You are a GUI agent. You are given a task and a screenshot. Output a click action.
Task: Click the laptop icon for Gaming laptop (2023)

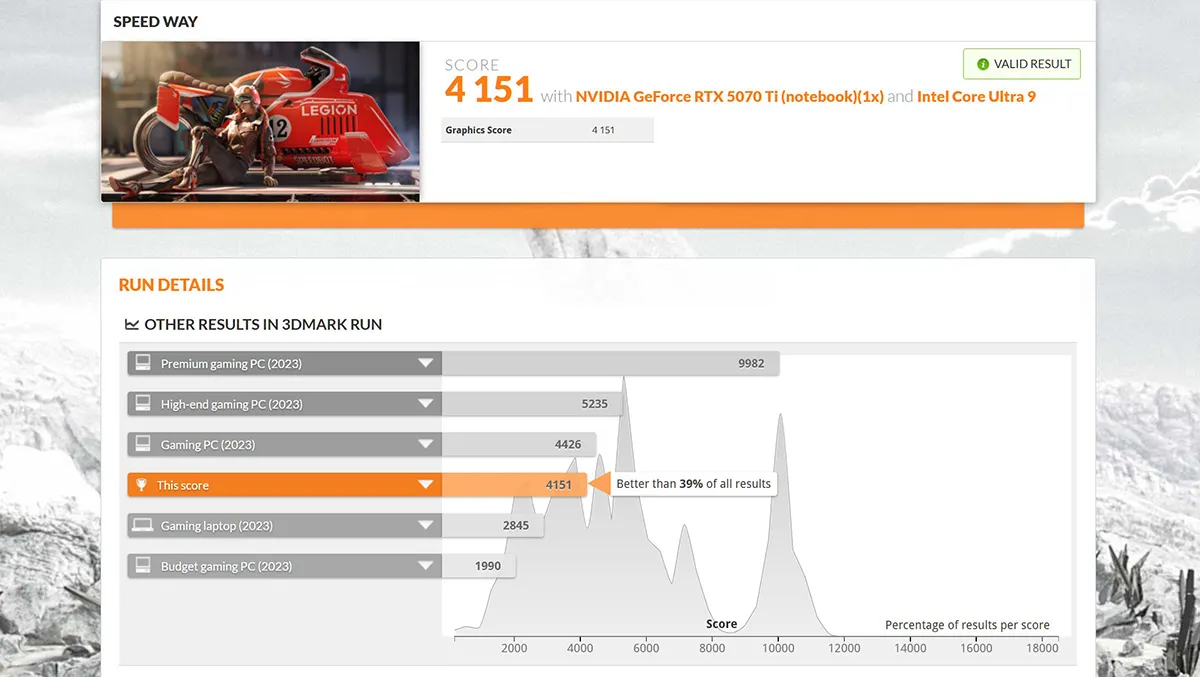pyautogui.click(x=143, y=525)
